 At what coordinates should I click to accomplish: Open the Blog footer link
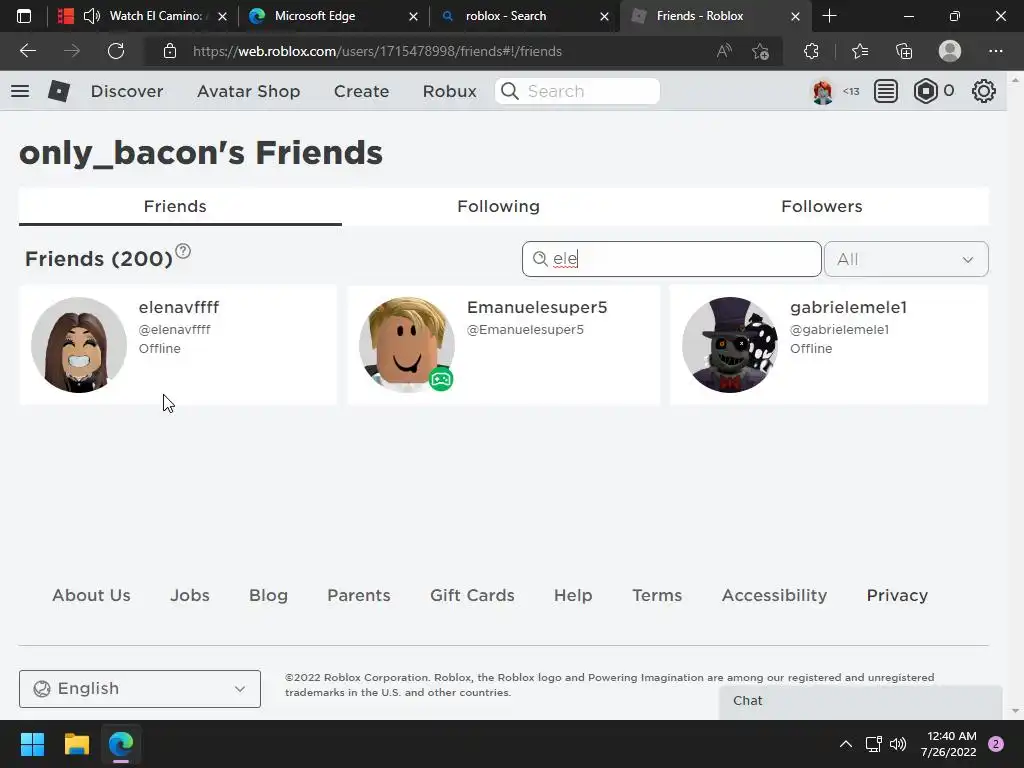268,596
